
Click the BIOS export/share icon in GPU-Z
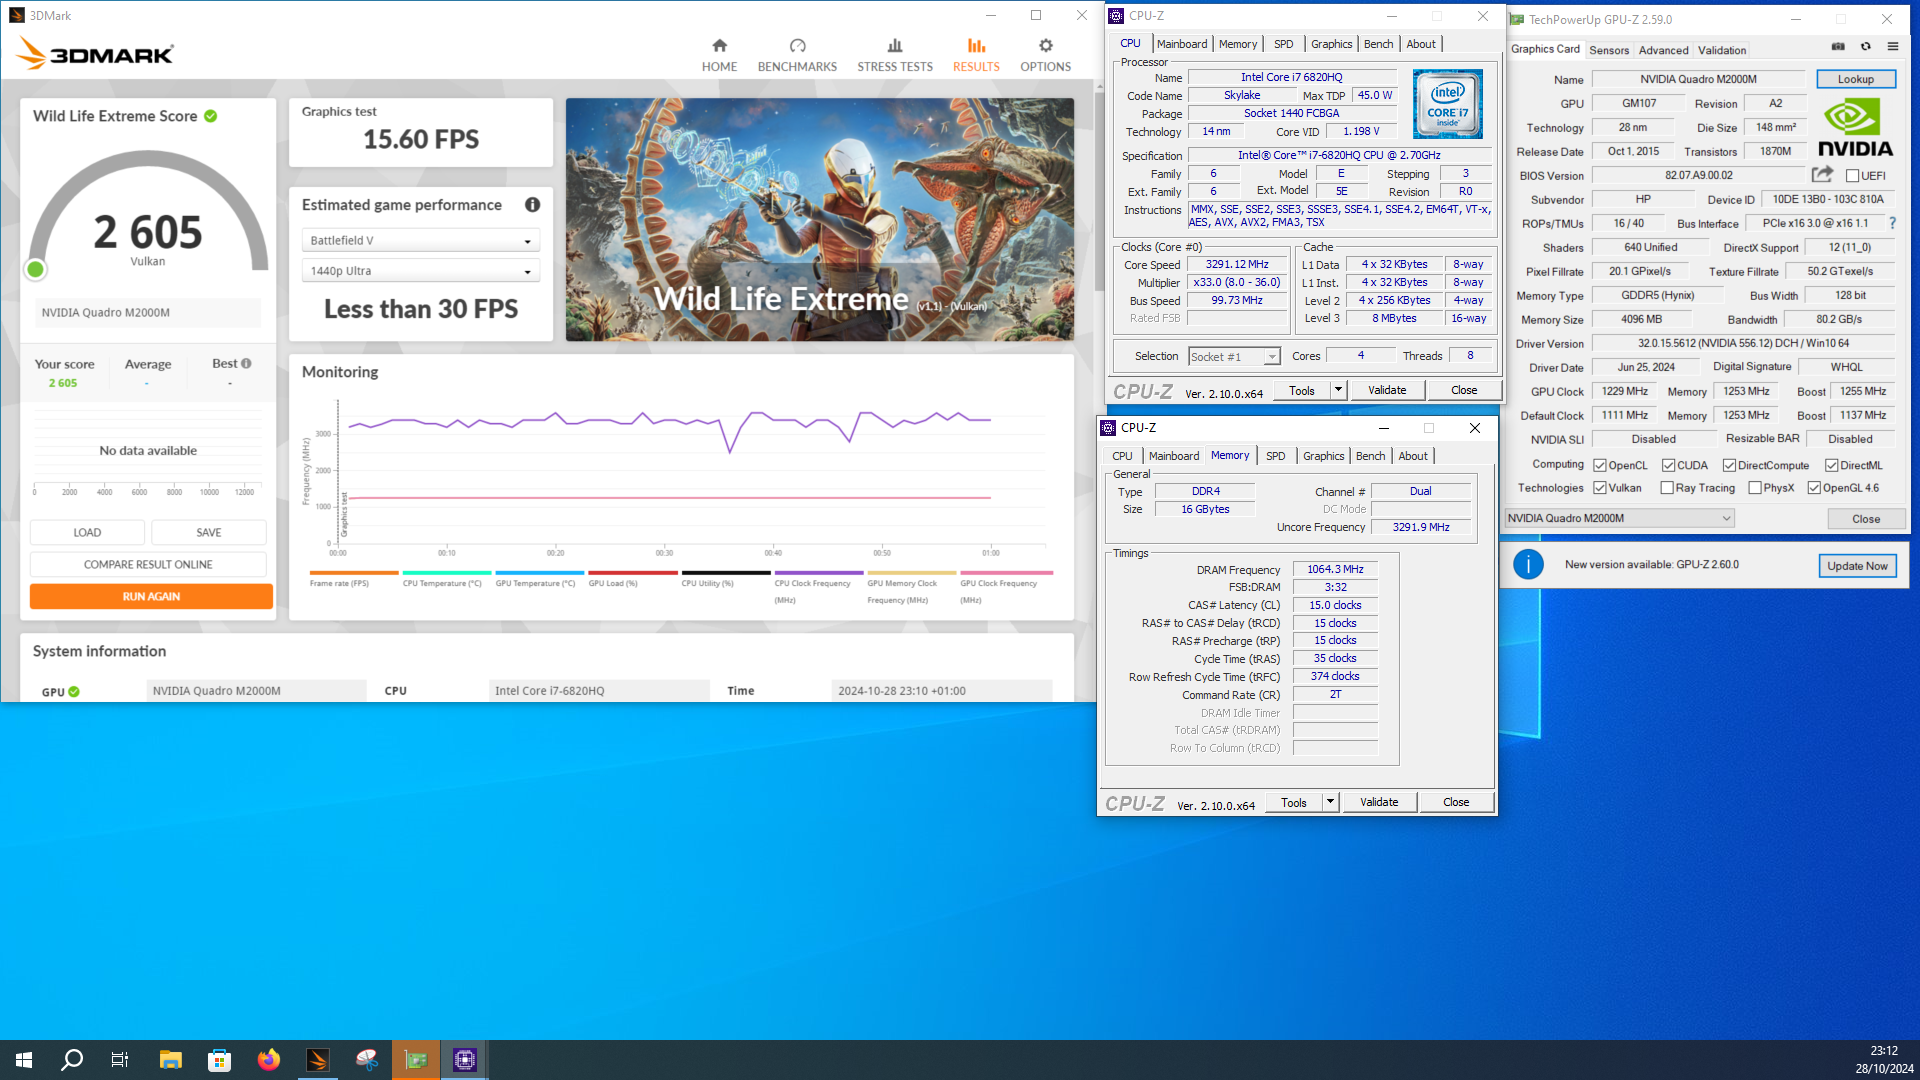pos(1823,175)
